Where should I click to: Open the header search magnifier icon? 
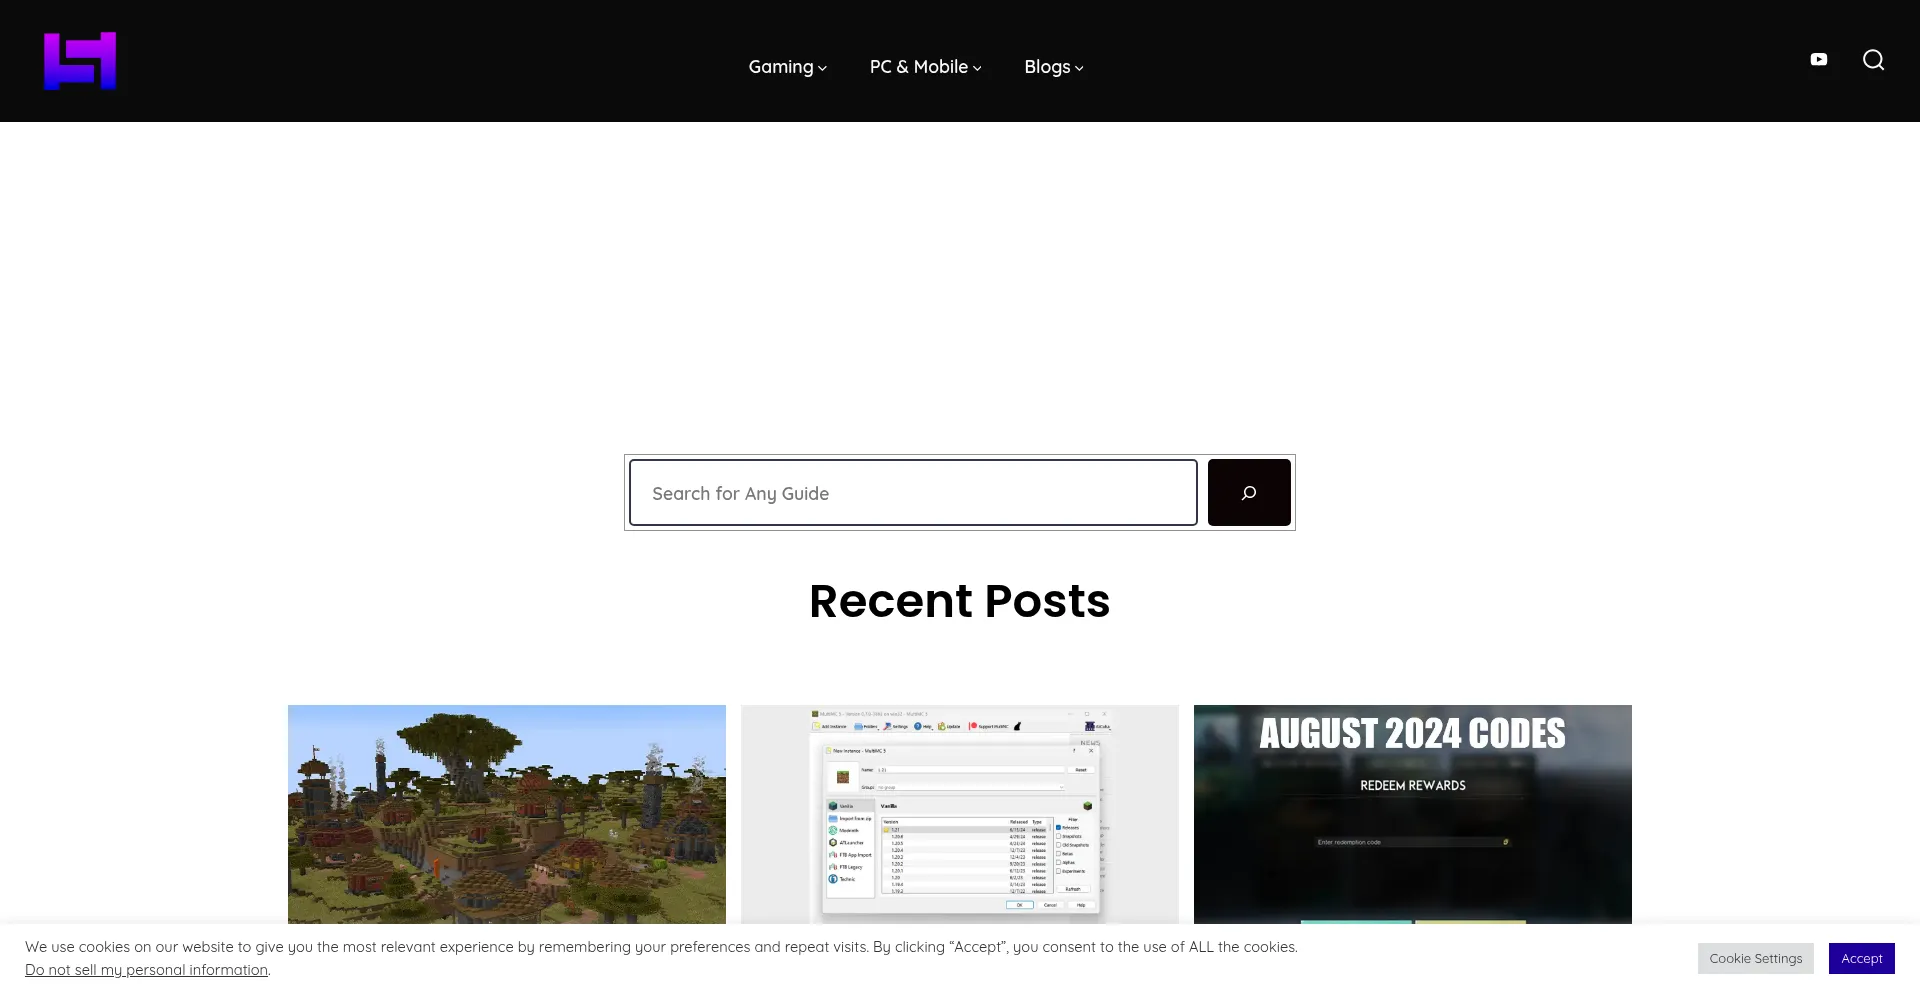[x=1873, y=60]
